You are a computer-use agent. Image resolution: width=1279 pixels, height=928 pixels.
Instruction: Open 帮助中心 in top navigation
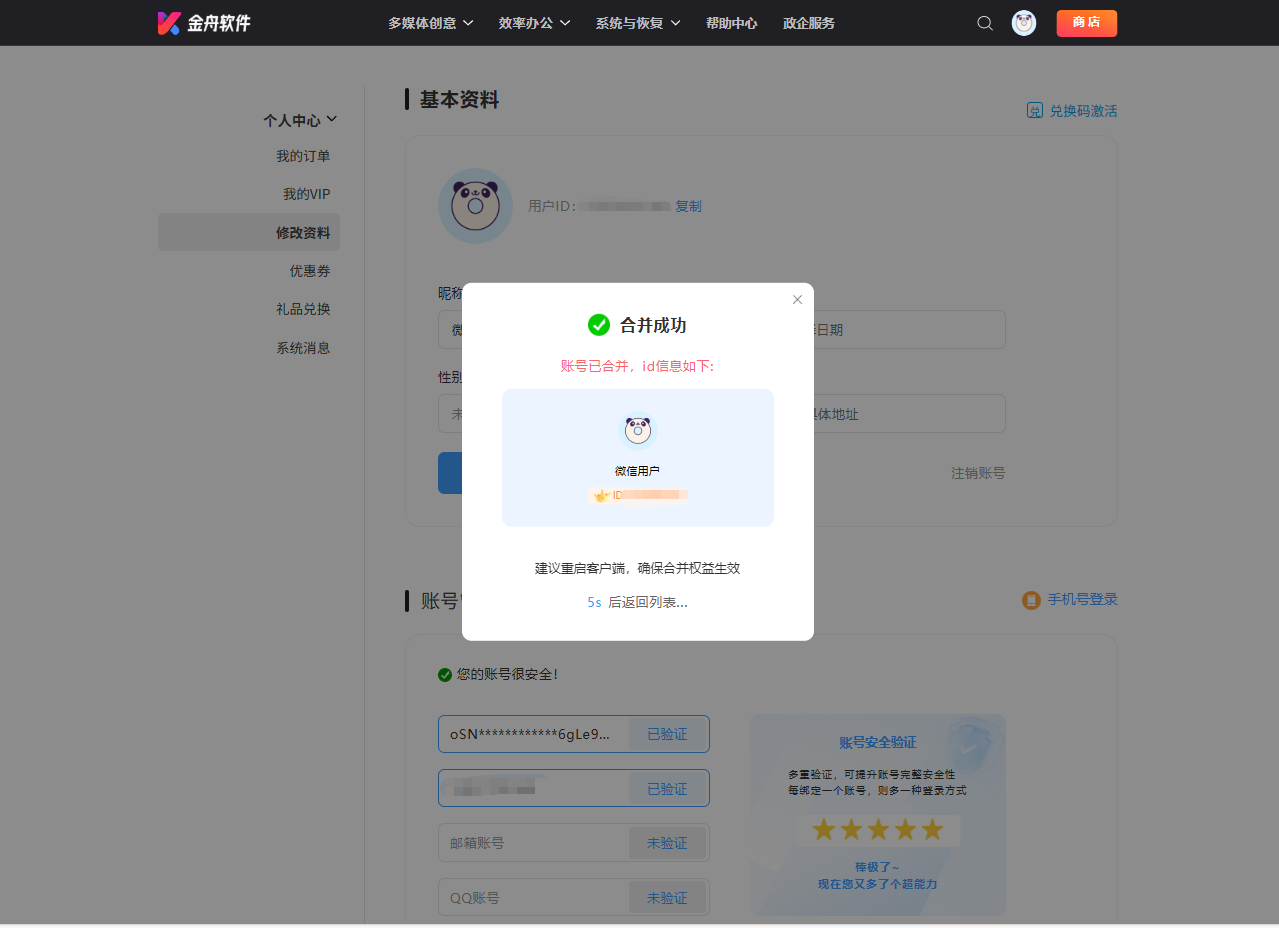731,23
